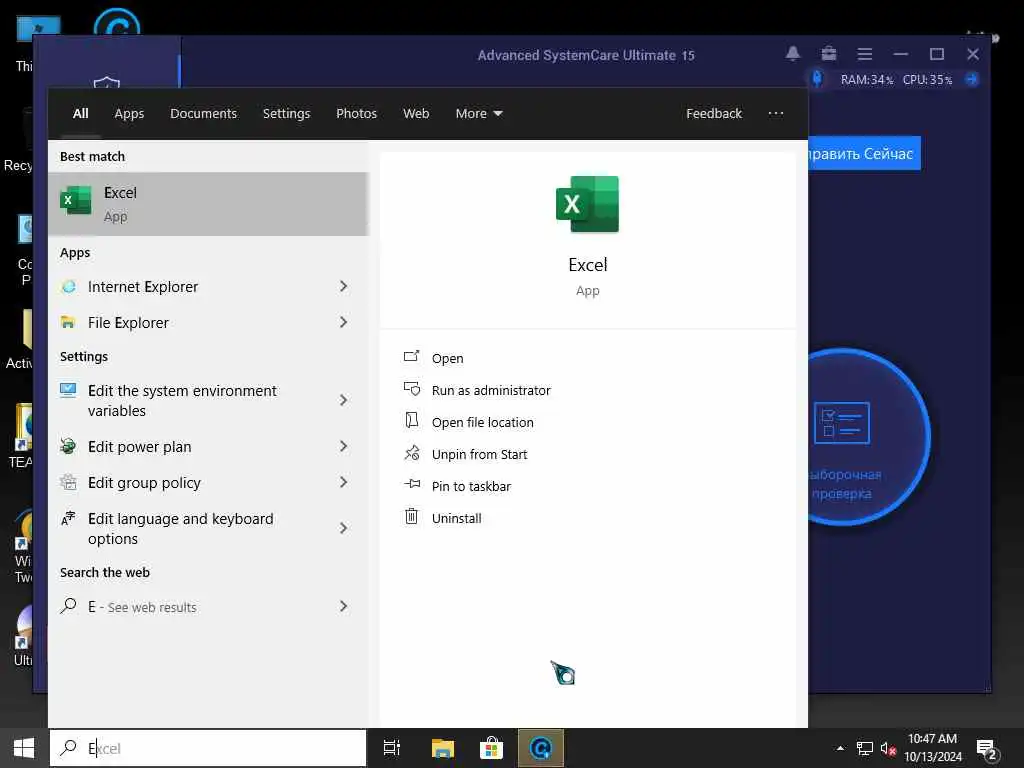Viewport: 1024px width, 768px height.
Task: Switch to the Settings search tab
Action: (286, 114)
